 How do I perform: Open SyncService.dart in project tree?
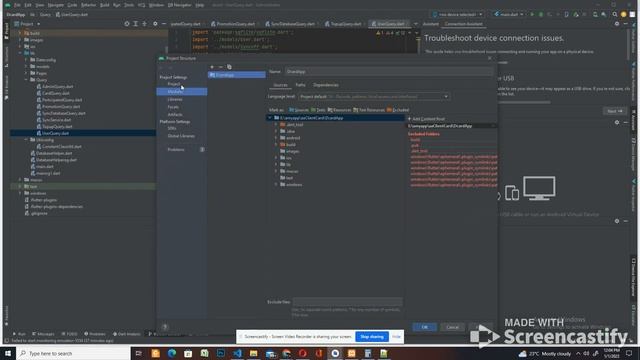pyautogui.click(x=54, y=120)
